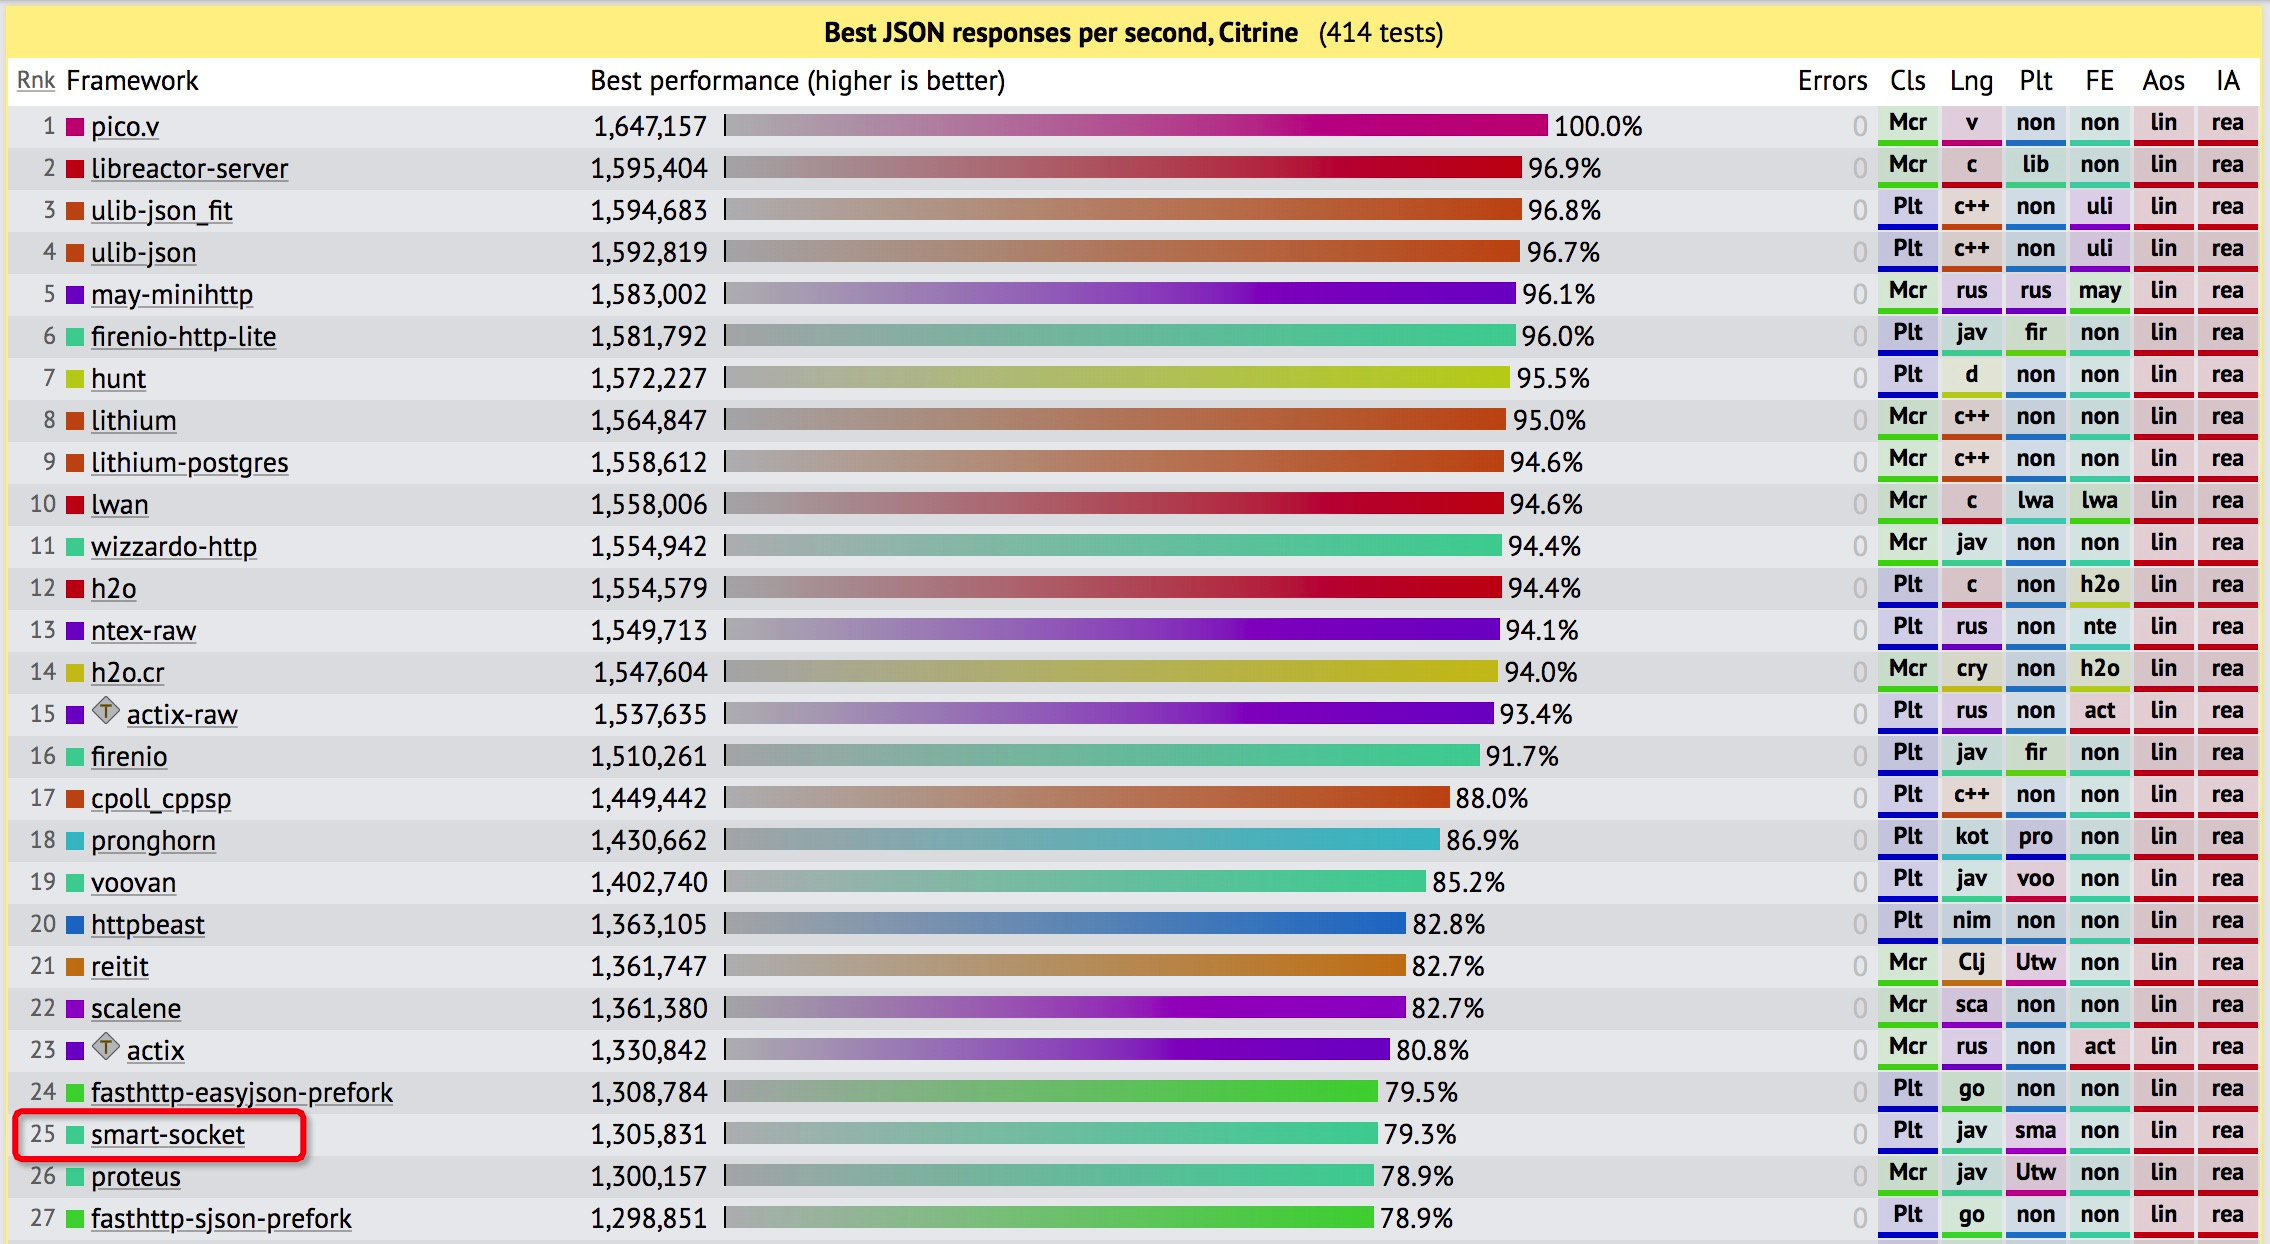Open the wizzardo-http framework link

[174, 547]
